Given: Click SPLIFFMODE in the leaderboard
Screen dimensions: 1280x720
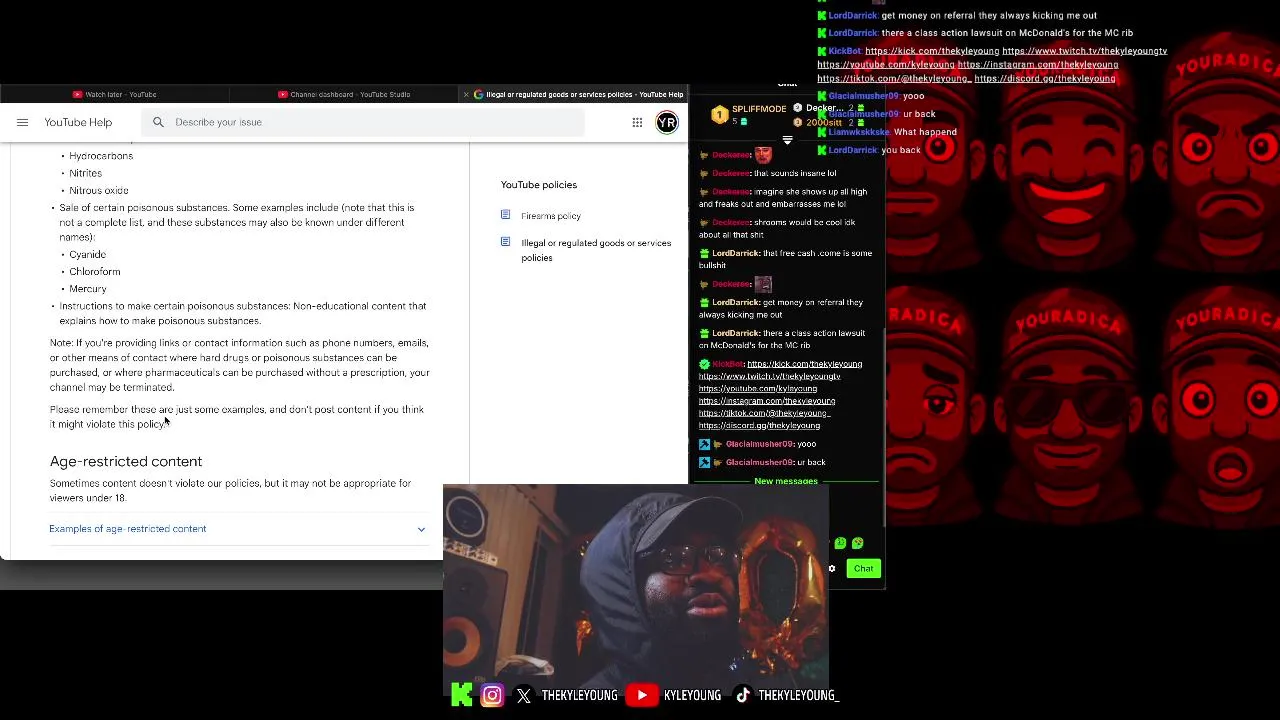Looking at the screenshot, I should click(759, 109).
